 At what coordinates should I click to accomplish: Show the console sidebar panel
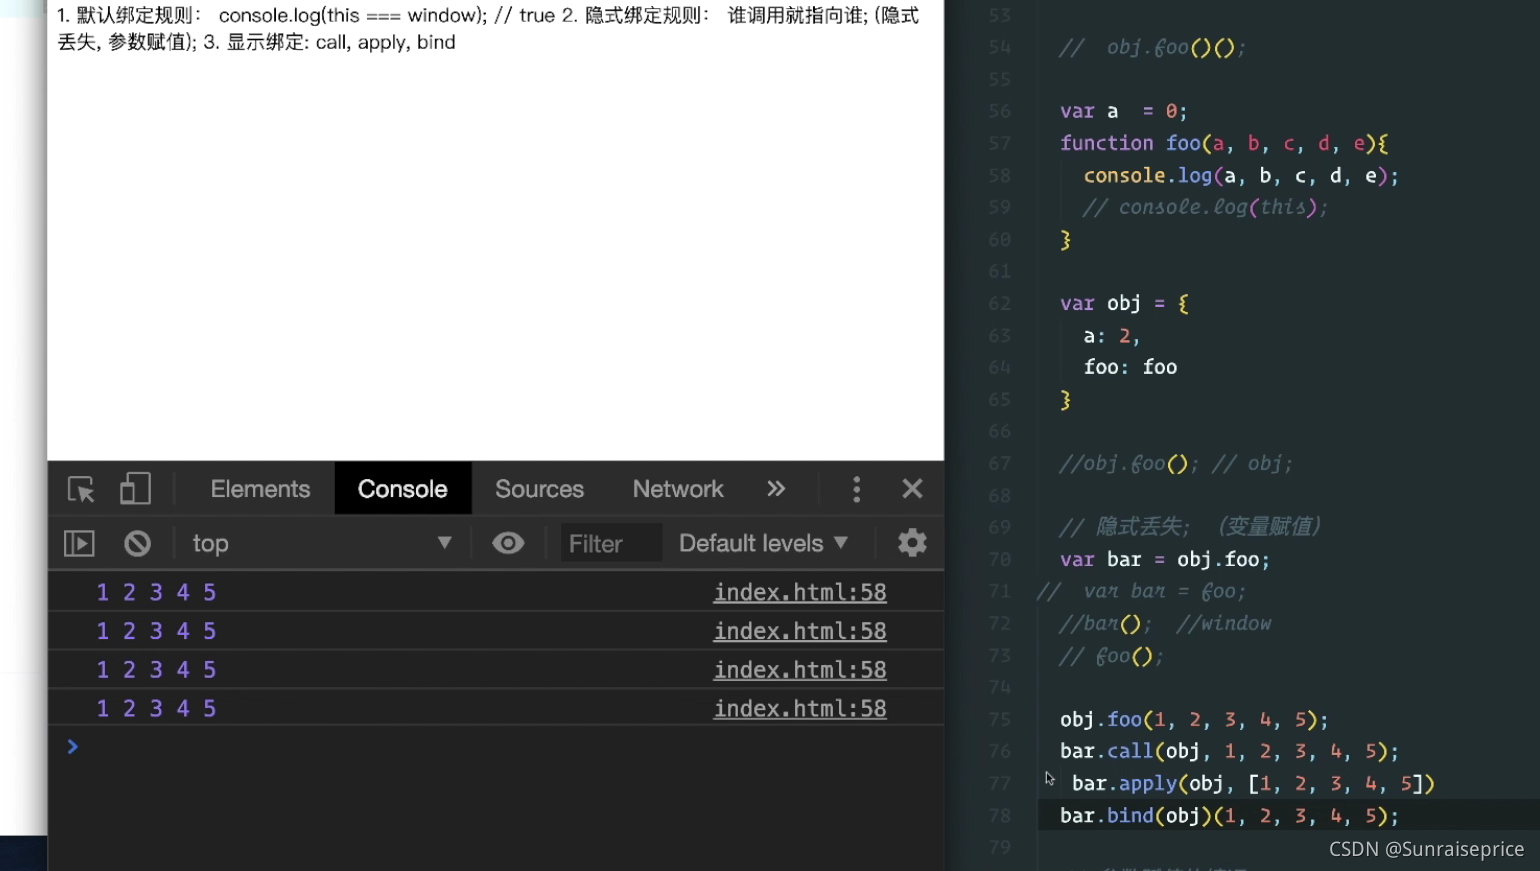pos(79,543)
